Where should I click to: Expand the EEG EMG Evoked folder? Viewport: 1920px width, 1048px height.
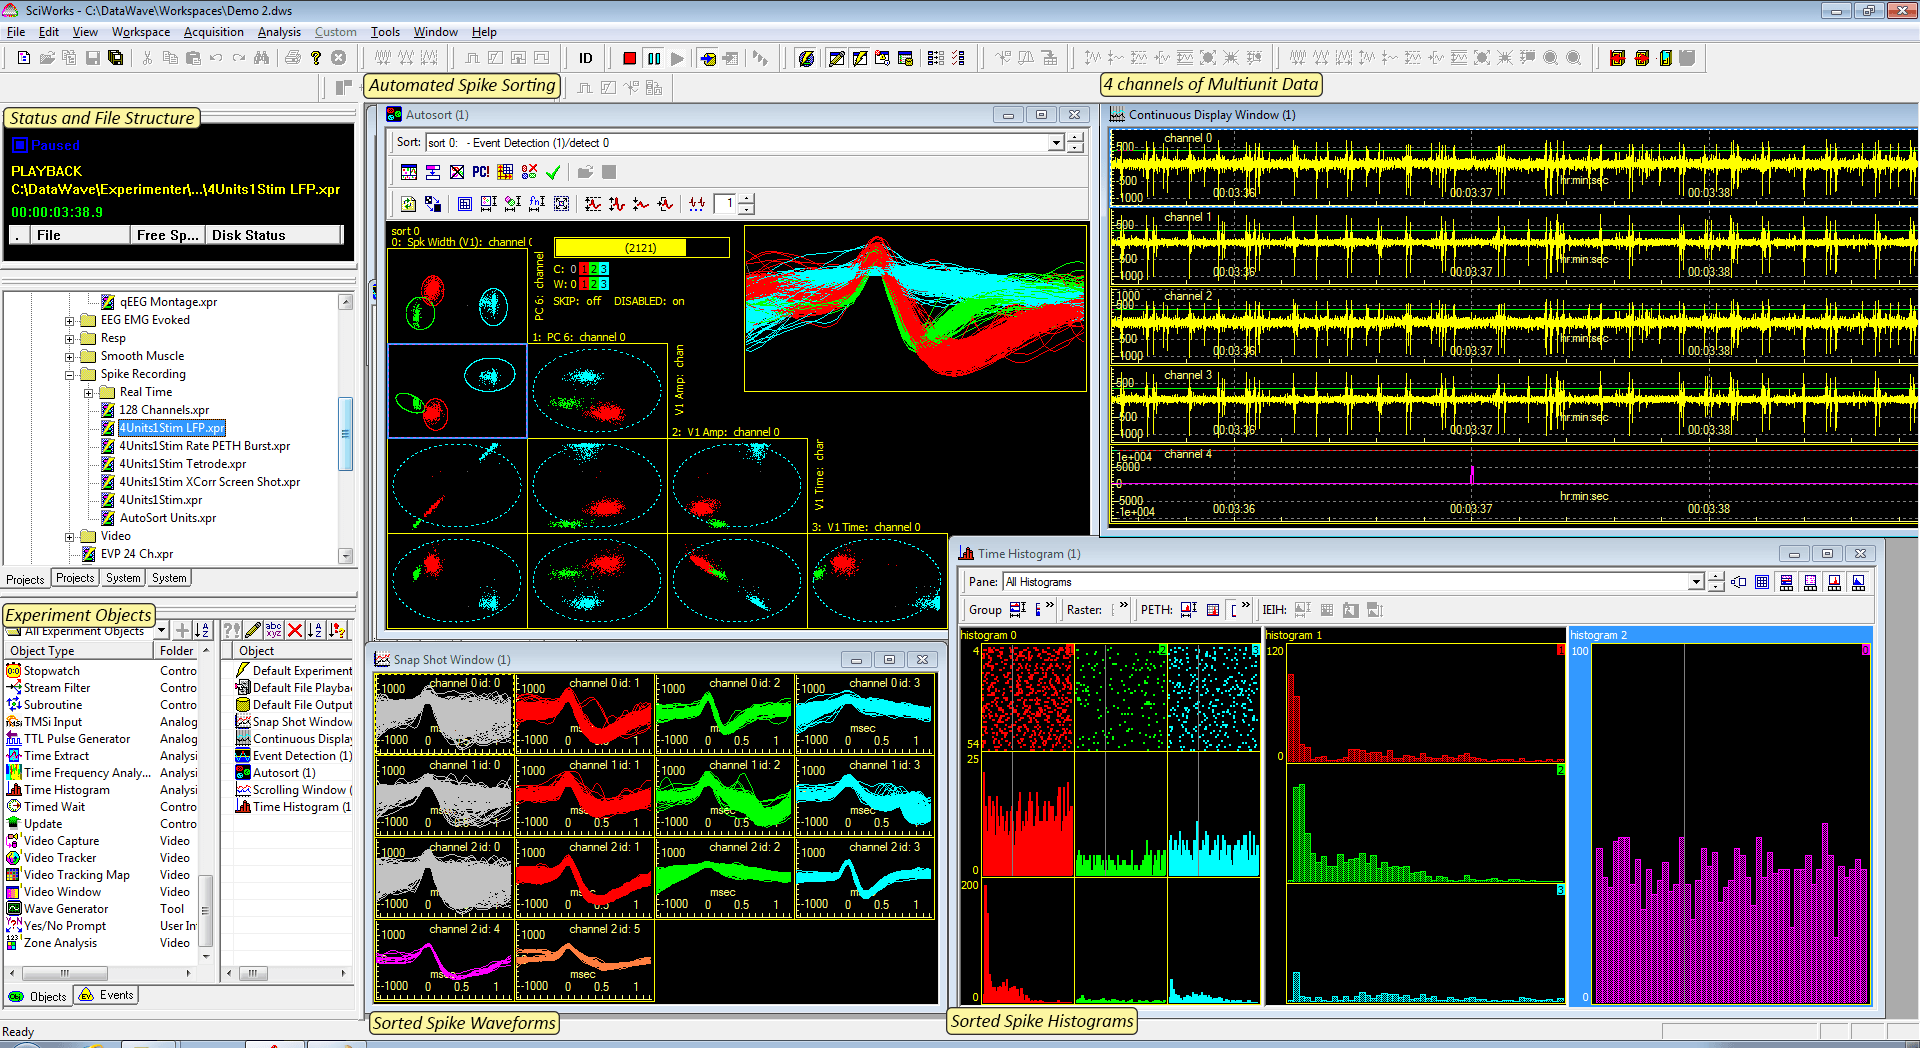(x=70, y=321)
